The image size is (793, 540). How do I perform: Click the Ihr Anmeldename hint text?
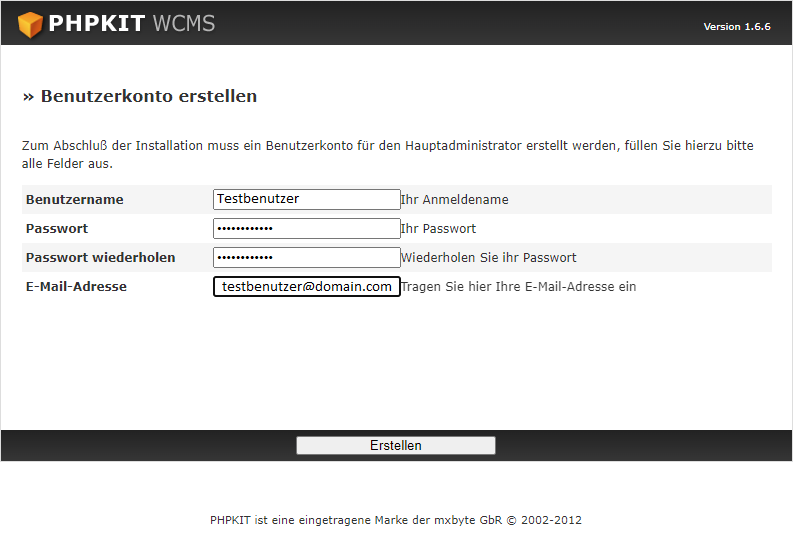pyautogui.click(x=454, y=200)
